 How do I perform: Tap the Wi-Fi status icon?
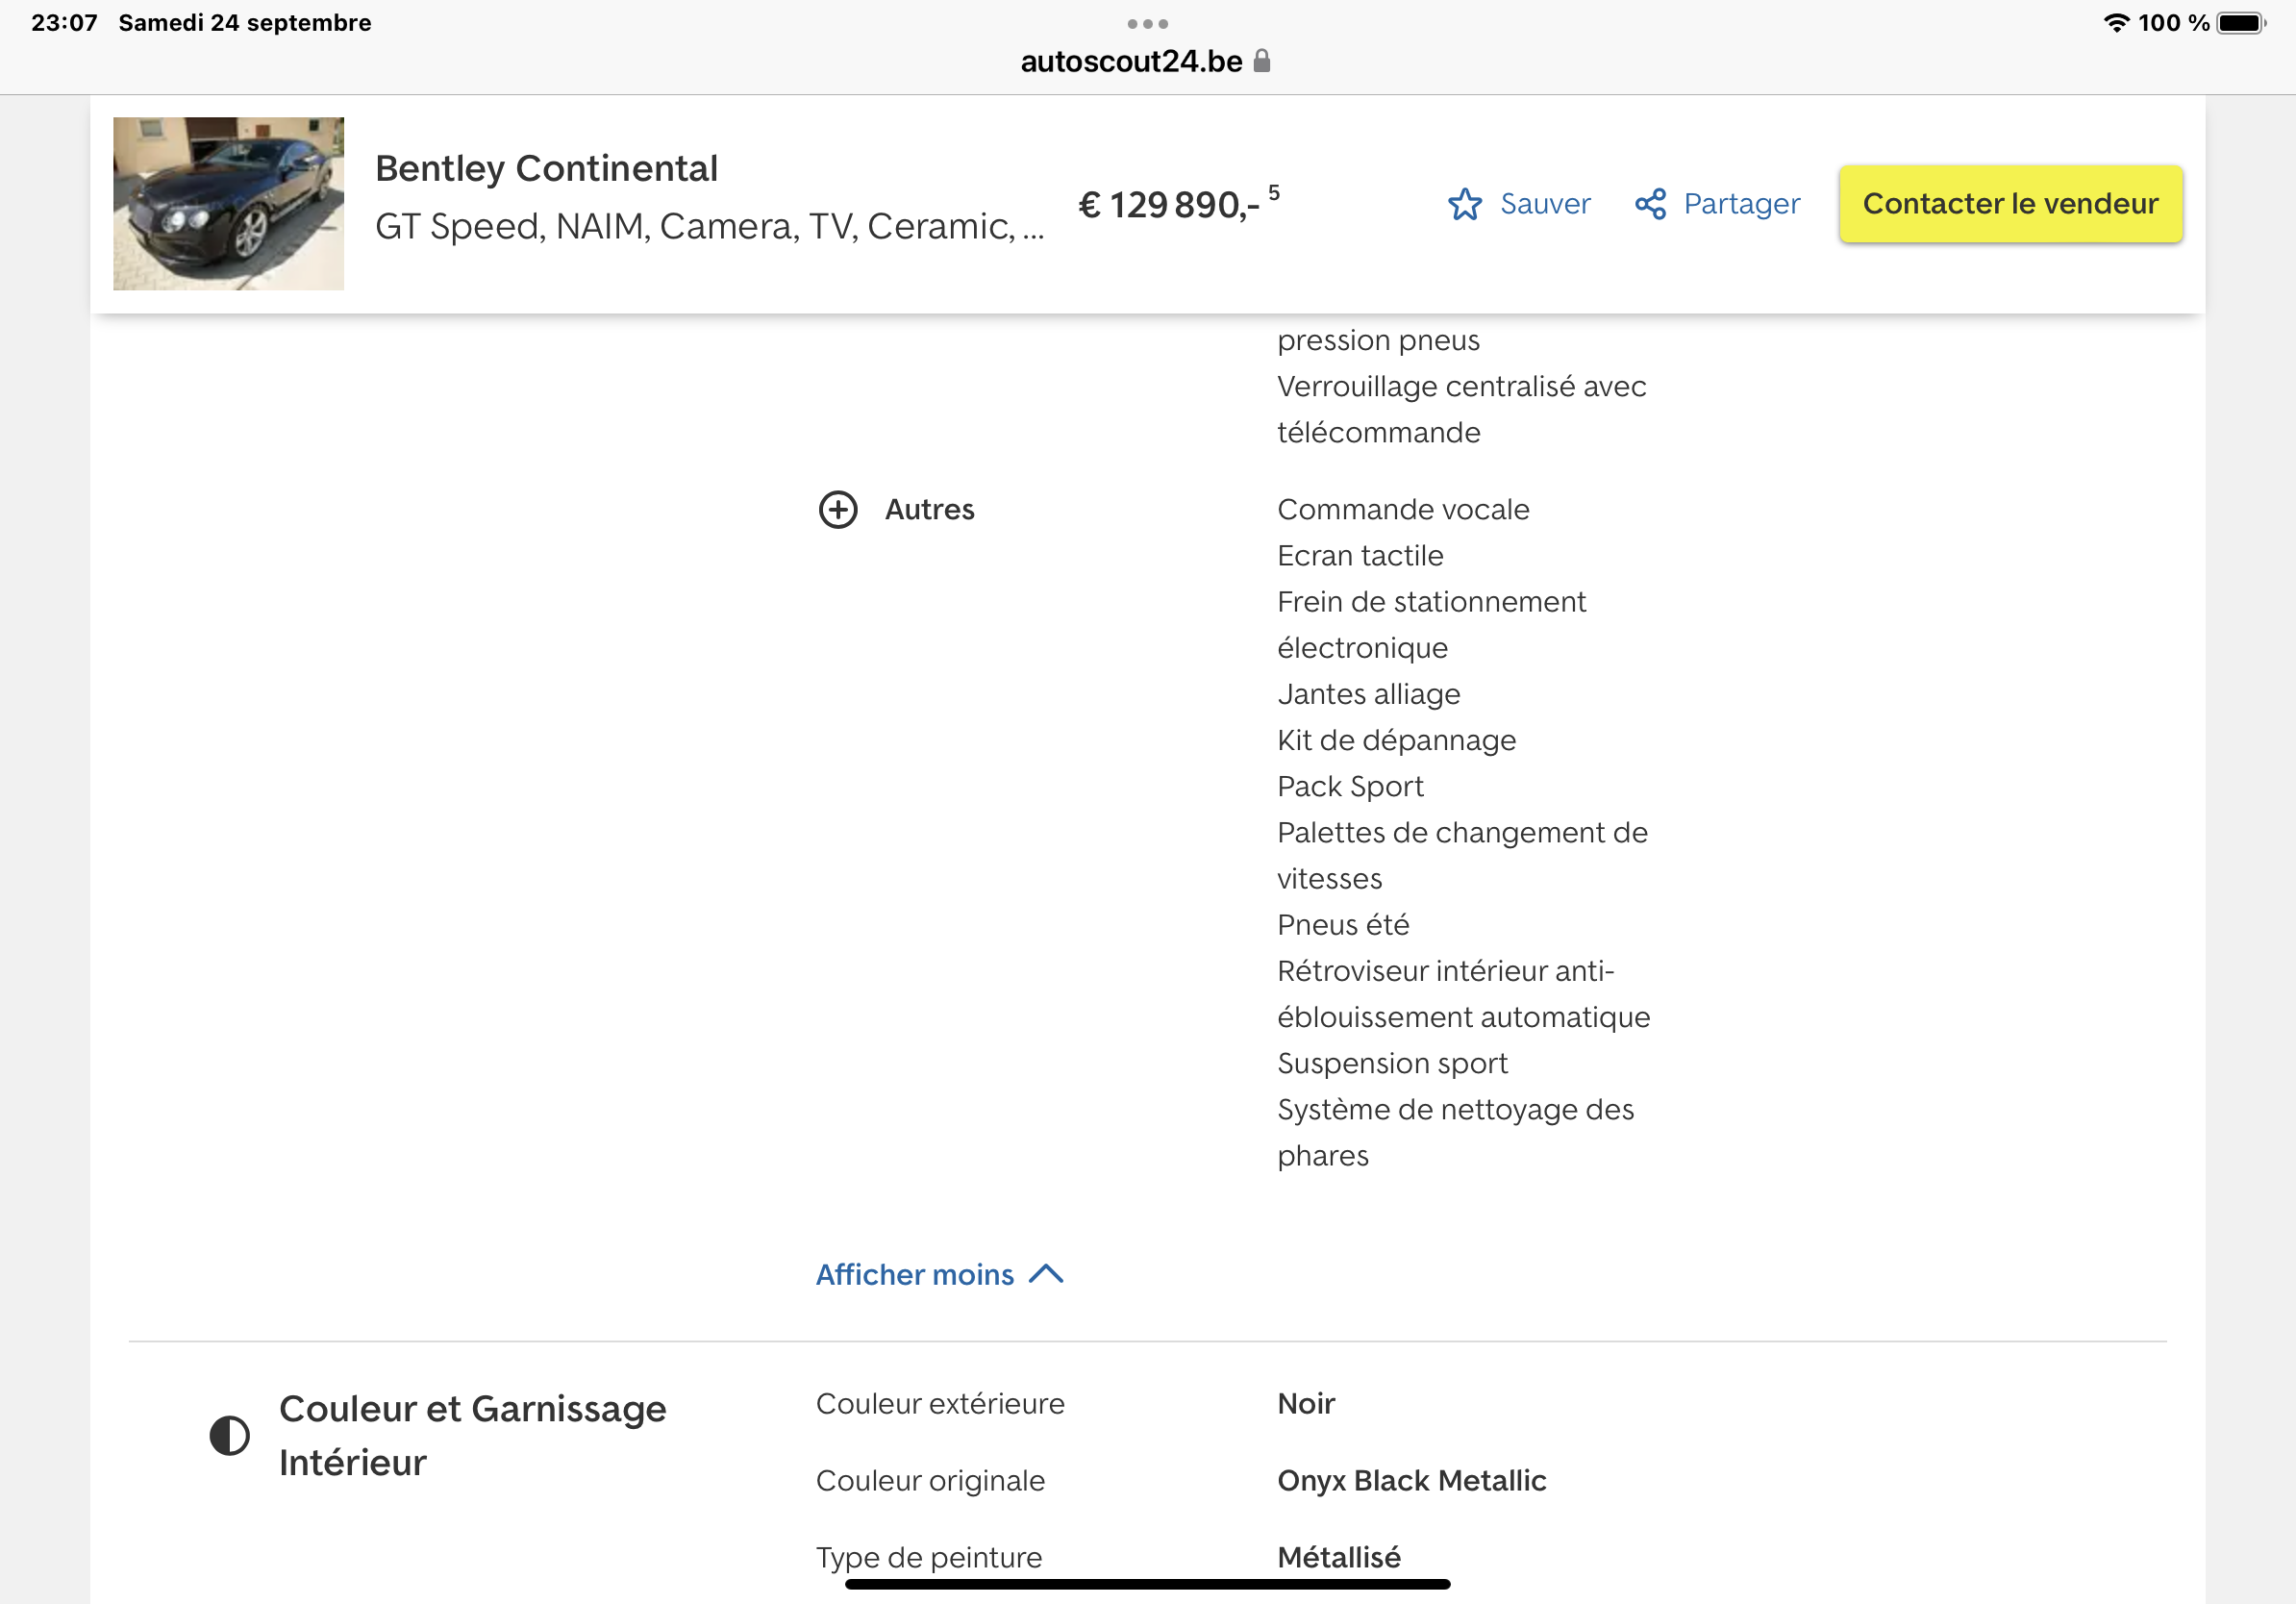pos(2115,23)
